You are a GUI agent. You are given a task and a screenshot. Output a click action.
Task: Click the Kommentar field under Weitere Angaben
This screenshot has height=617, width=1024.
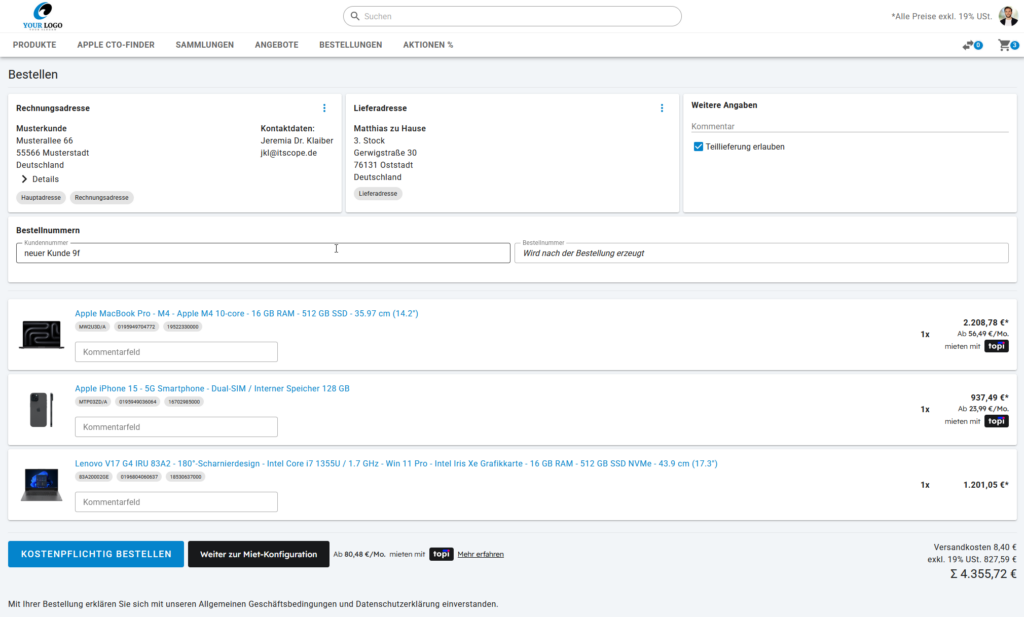coord(850,127)
